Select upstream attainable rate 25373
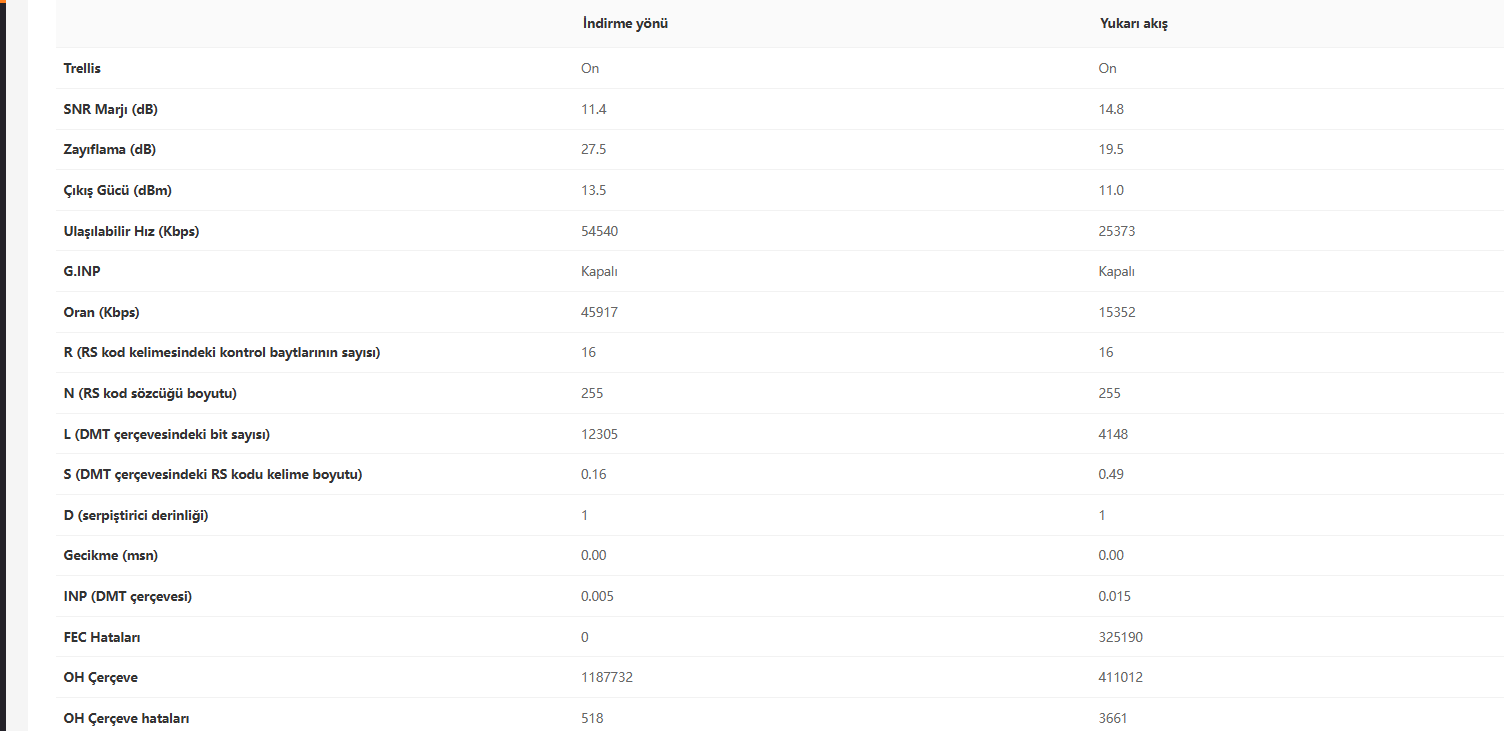1504x731 pixels. 1117,231
